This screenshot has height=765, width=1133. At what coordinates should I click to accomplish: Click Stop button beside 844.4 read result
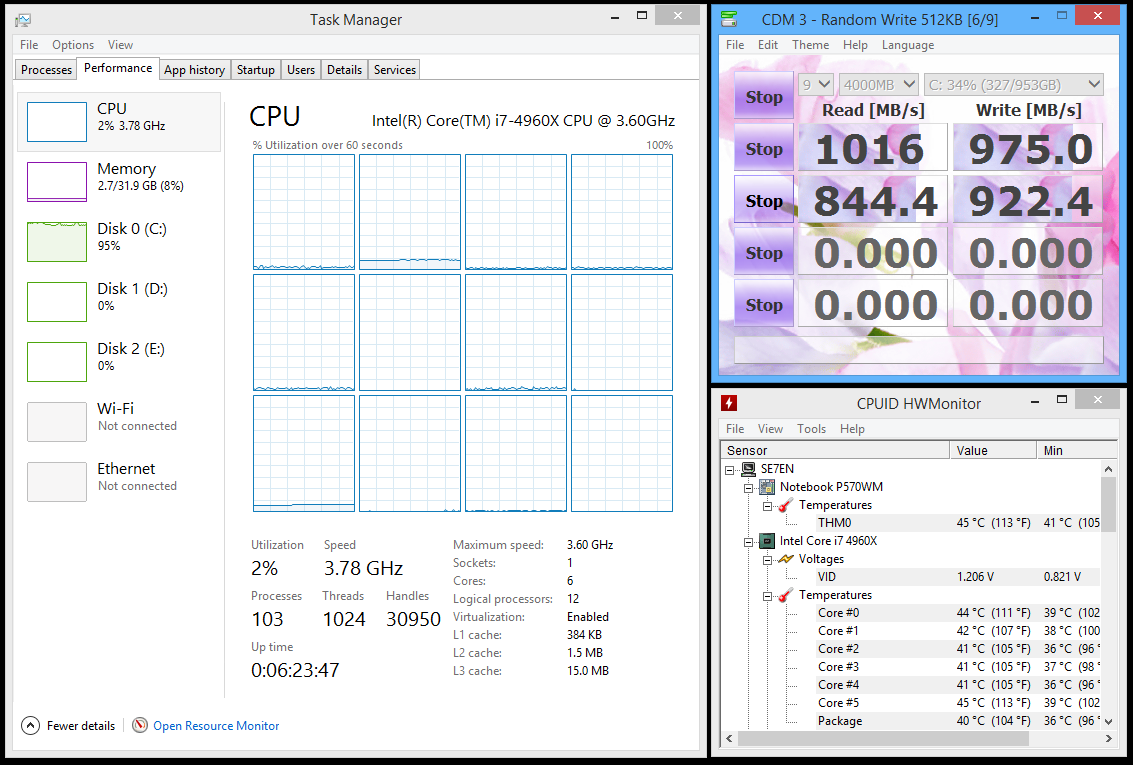tap(764, 200)
